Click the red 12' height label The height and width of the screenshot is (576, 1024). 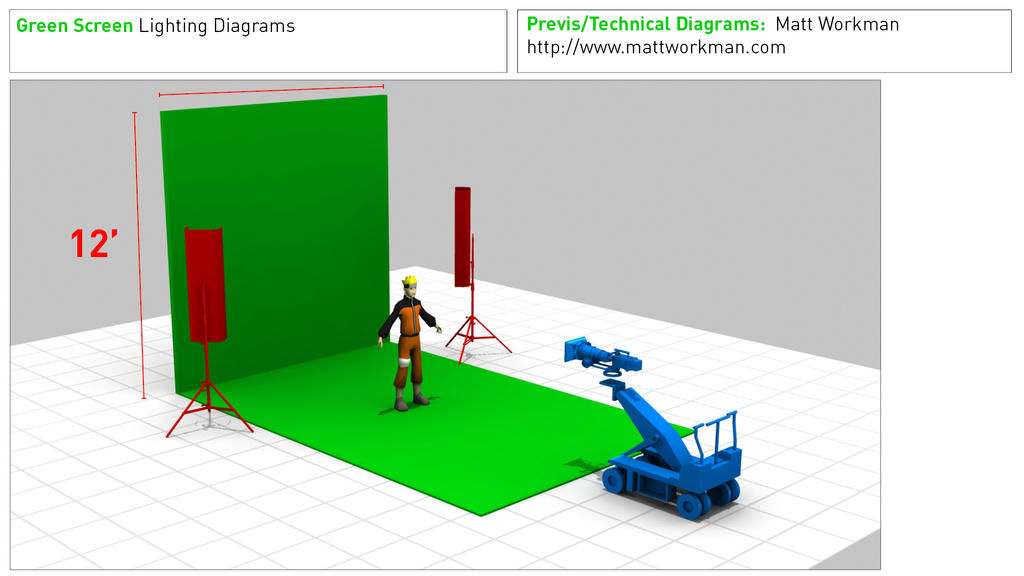(x=94, y=244)
